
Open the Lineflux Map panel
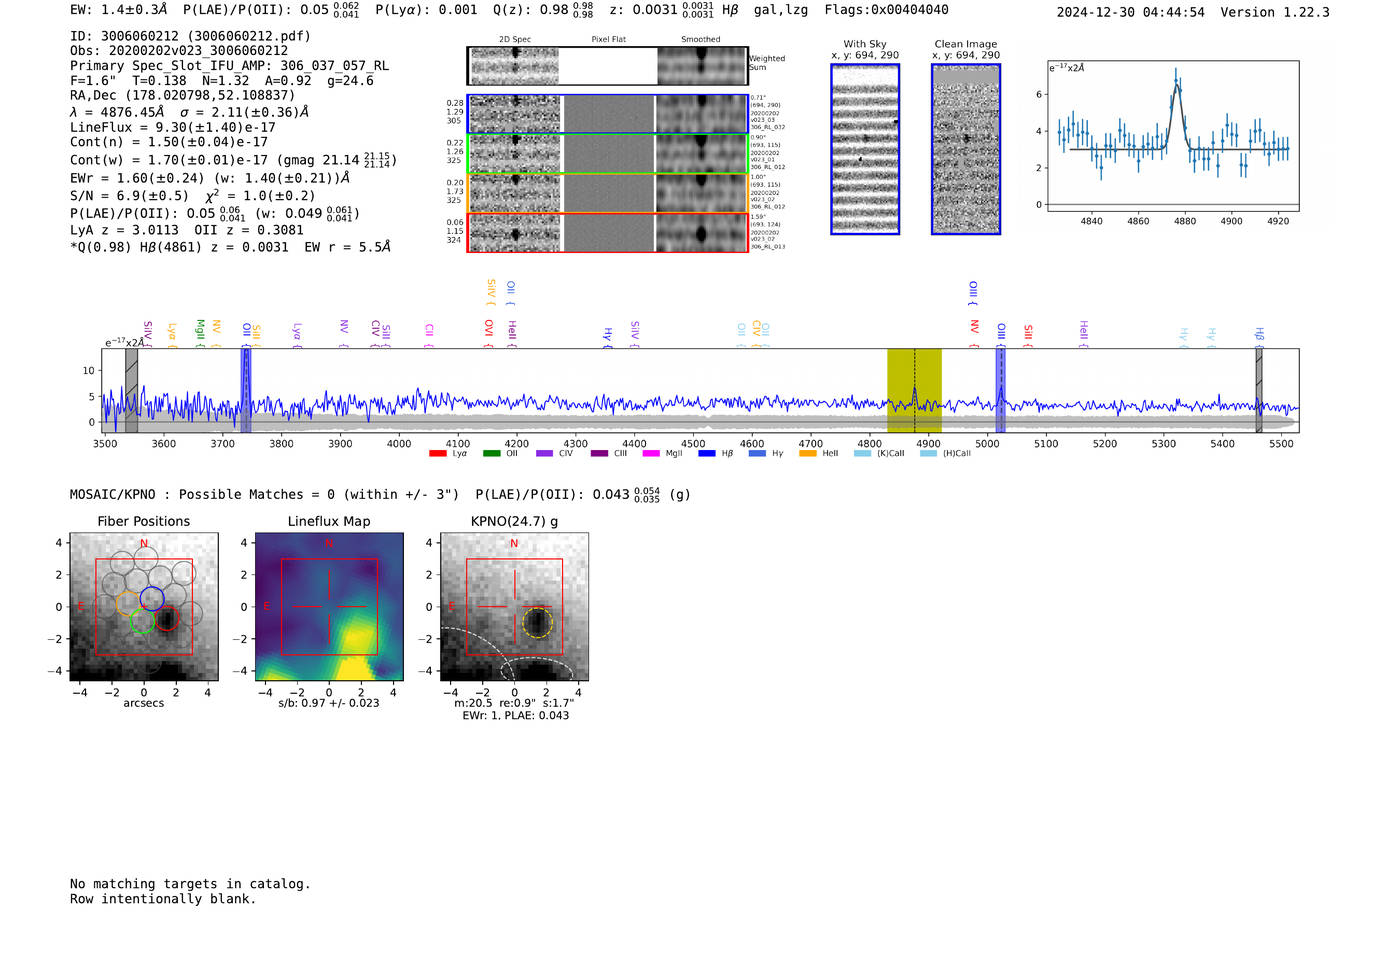click(x=329, y=607)
